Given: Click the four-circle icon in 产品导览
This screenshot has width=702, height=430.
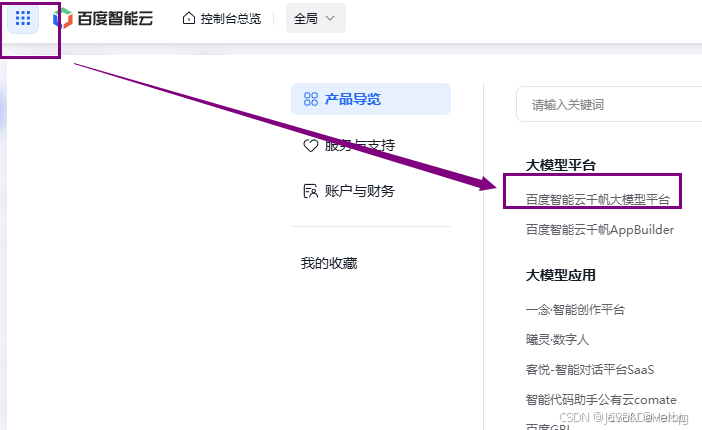Looking at the screenshot, I should (x=311, y=99).
